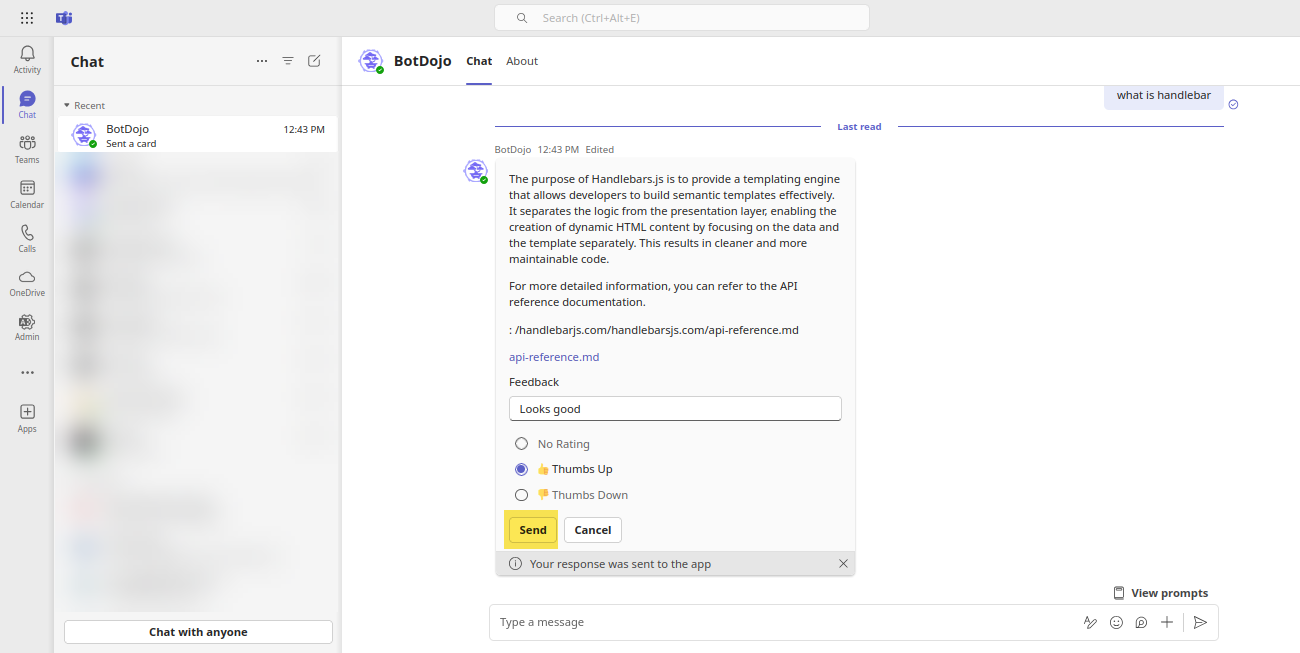Open OneDrive from the sidebar
The image size is (1300, 653).
click(27, 283)
